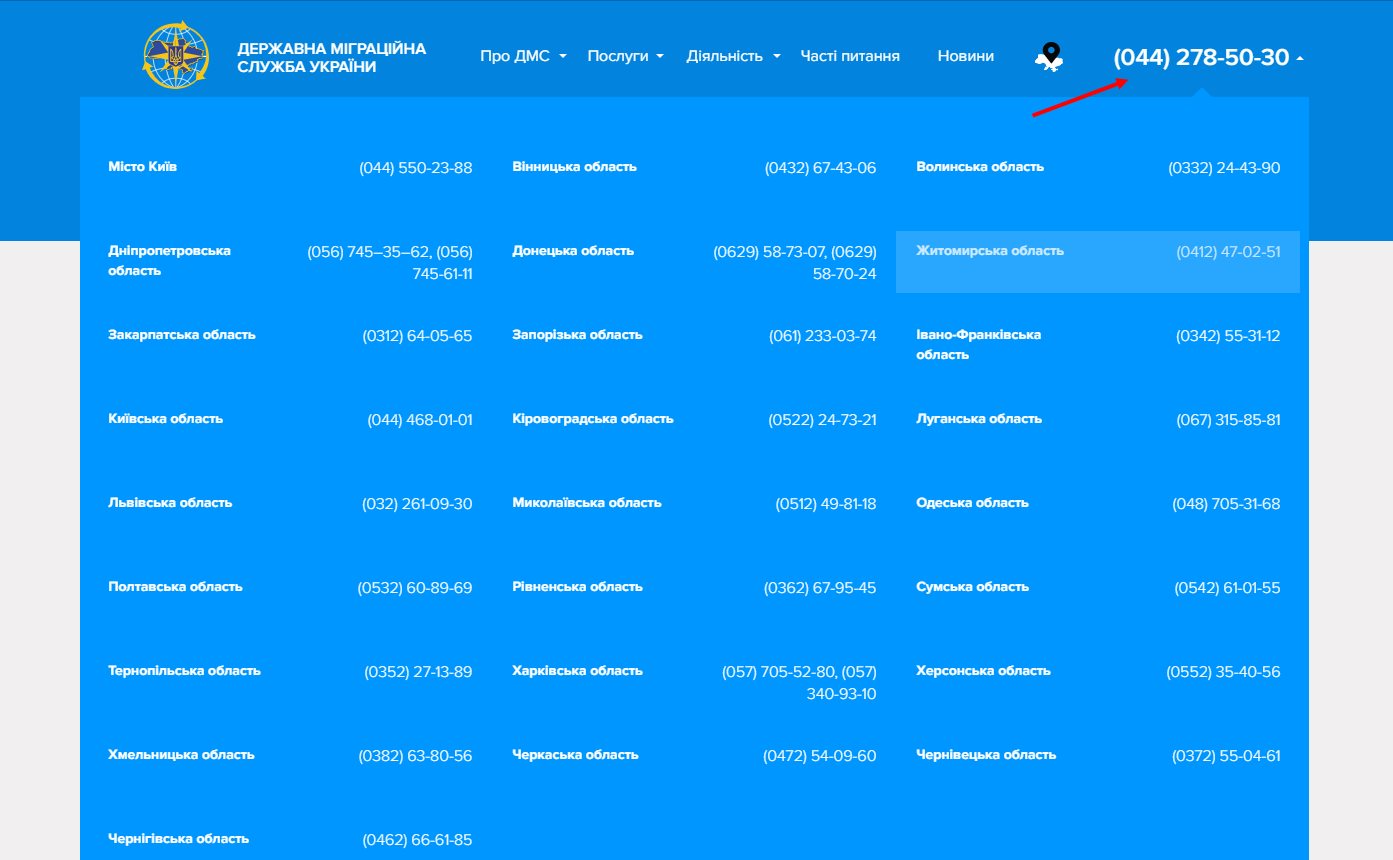The height and width of the screenshot is (860, 1393).
Task: Open the Часті питання menu item
Action: [850, 56]
